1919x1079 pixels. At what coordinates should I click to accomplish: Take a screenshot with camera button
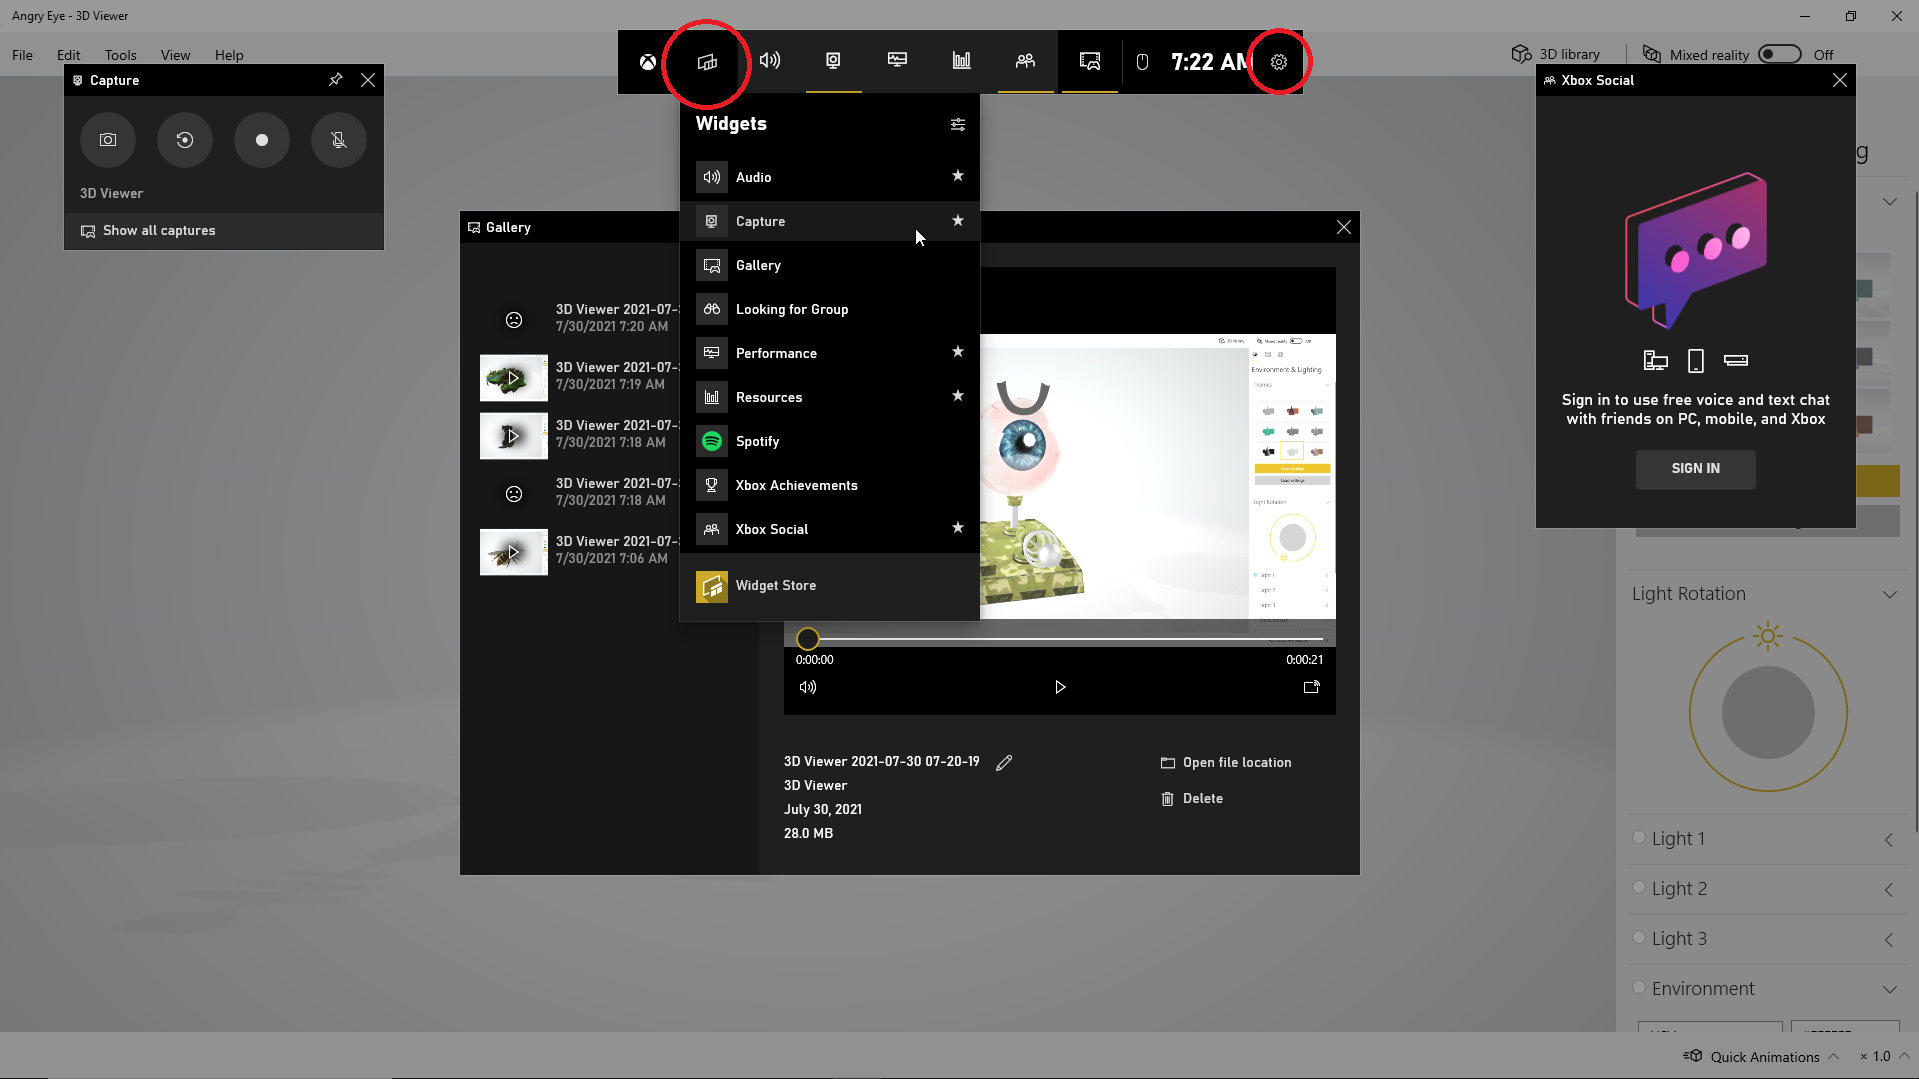point(108,140)
